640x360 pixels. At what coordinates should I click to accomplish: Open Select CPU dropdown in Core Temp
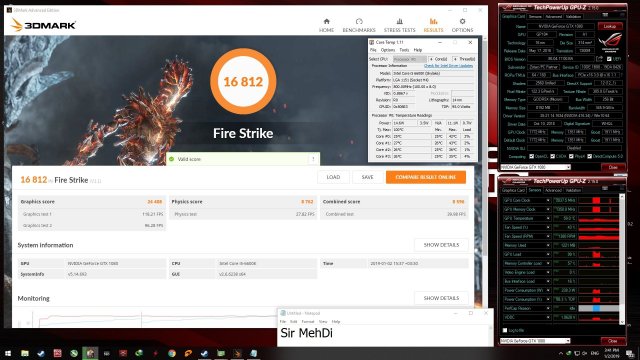pyautogui.click(x=409, y=59)
